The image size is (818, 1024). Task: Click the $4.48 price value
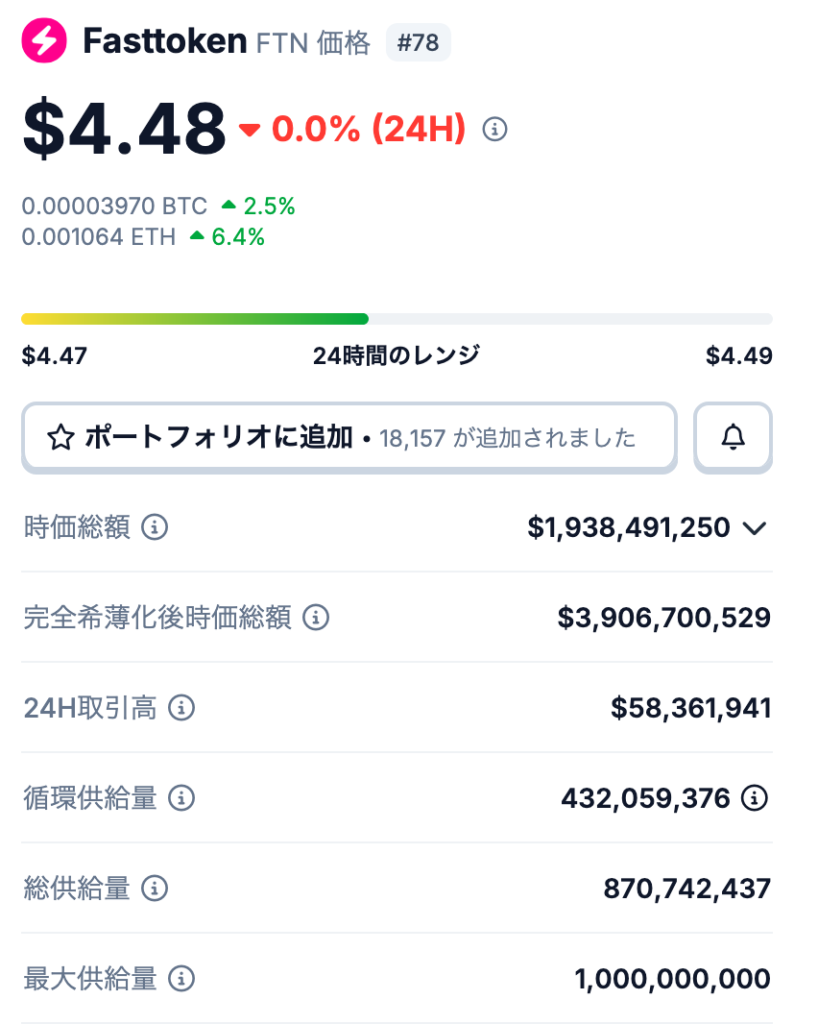pyautogui.click(x=125, y=129)
